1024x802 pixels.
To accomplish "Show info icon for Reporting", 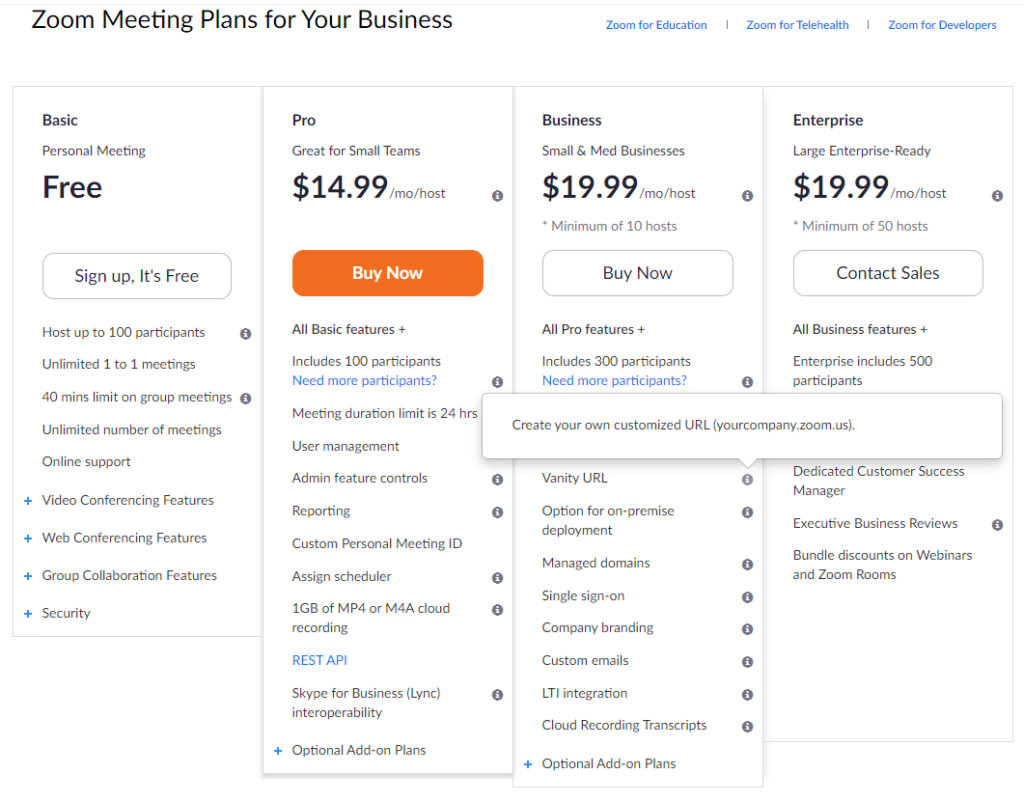I will (498, 512).
